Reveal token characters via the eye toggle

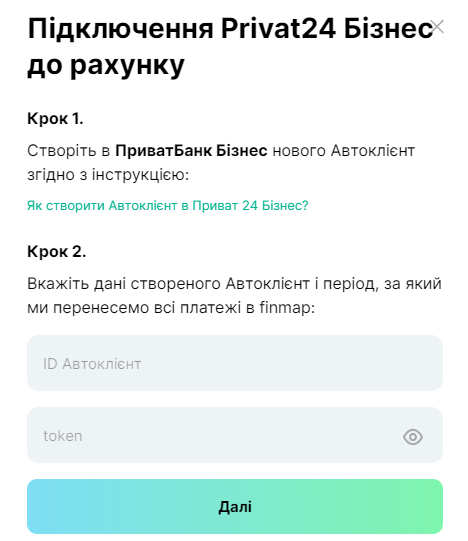(413, 437)
